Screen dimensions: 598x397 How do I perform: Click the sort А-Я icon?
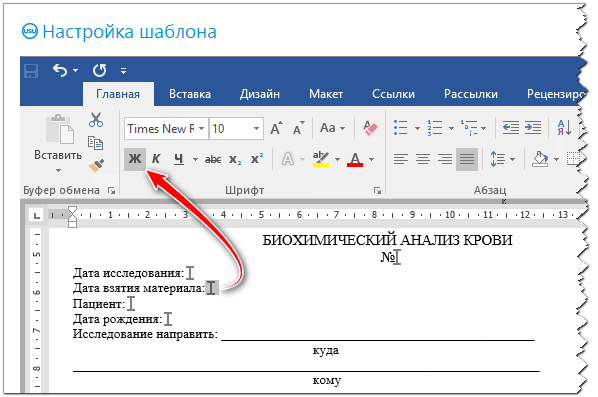(564, 127)
